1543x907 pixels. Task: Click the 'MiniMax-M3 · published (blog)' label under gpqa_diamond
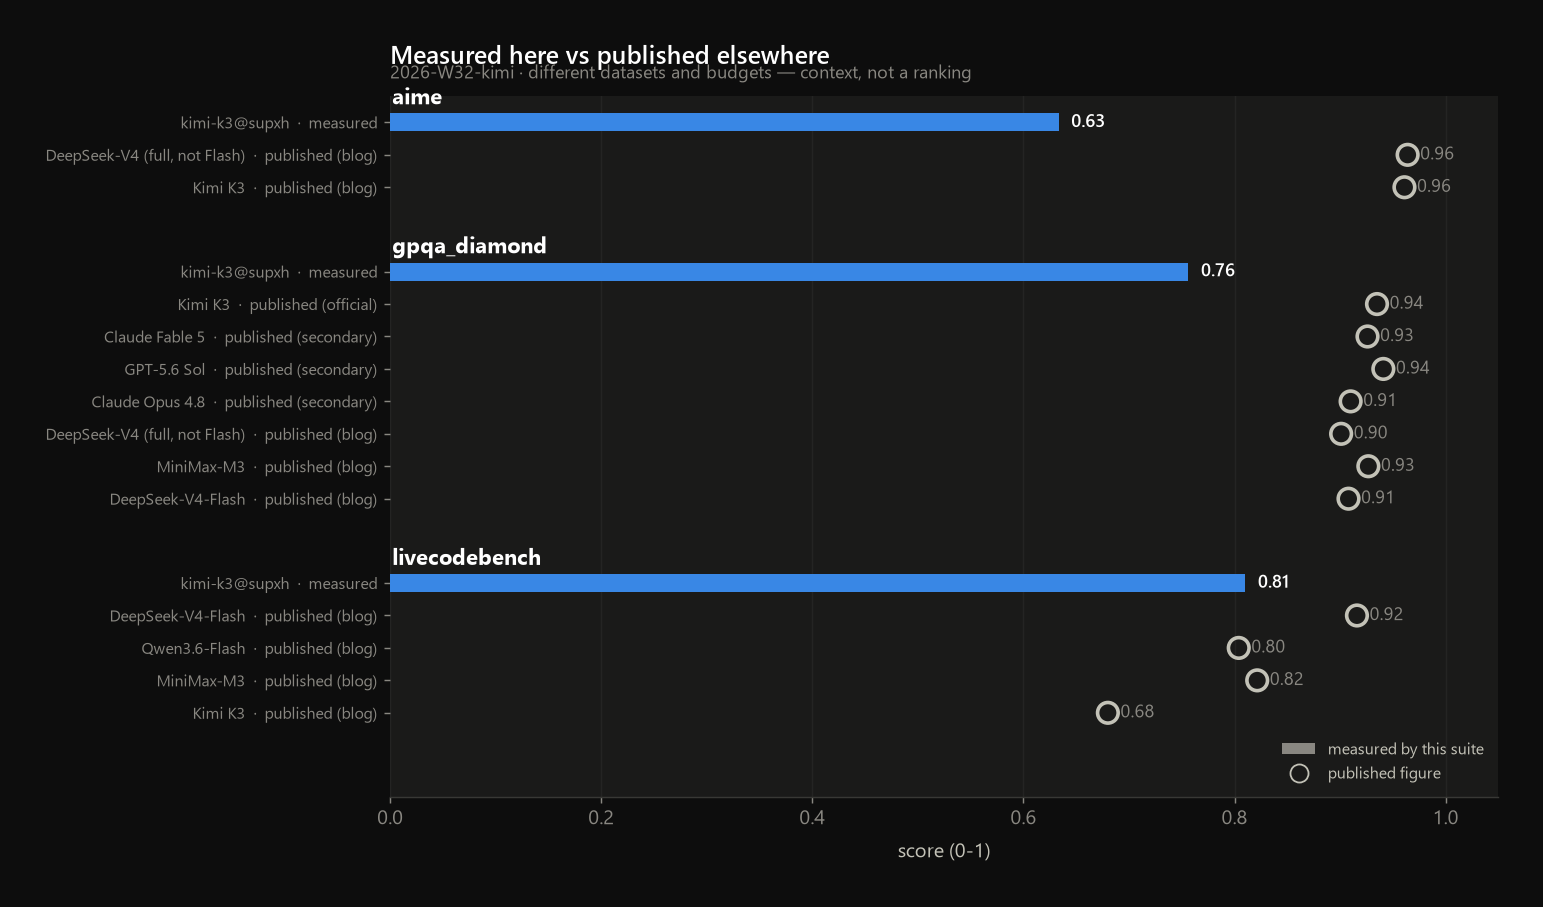click(267, 467)
